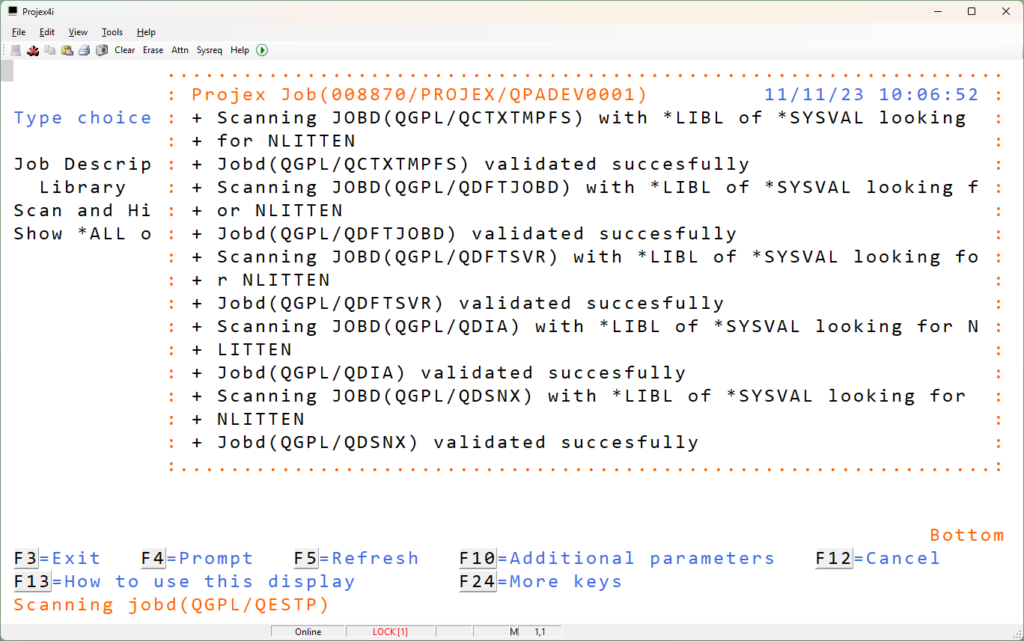
Task: Click the 'Scan and Hi' label
Action: 82,210
